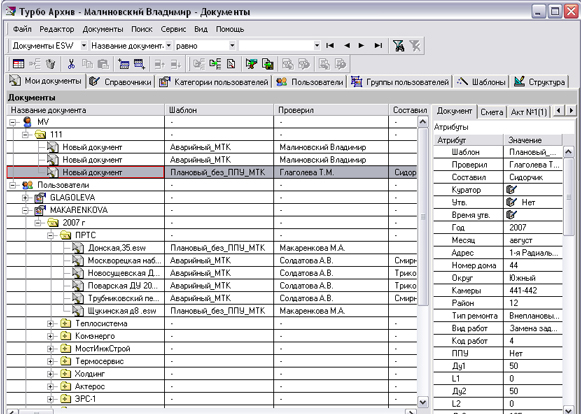
Task: Open the Смета tab in right panel
Action: coord(491,112)
